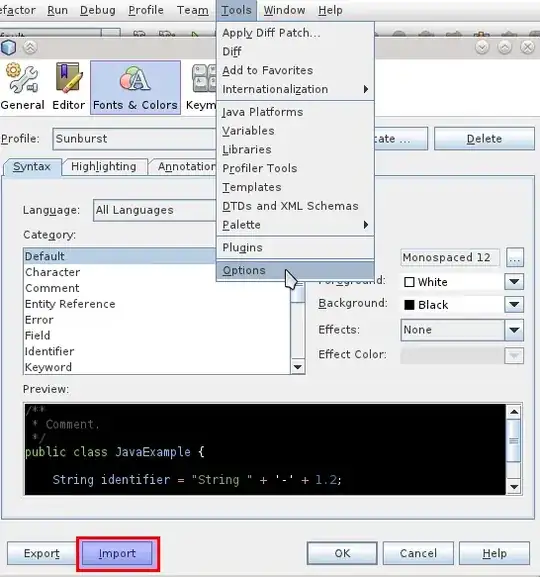The height and width of the screenshot is (577, 540).
Task: Open the Team menu
Action: pos(193,10)
